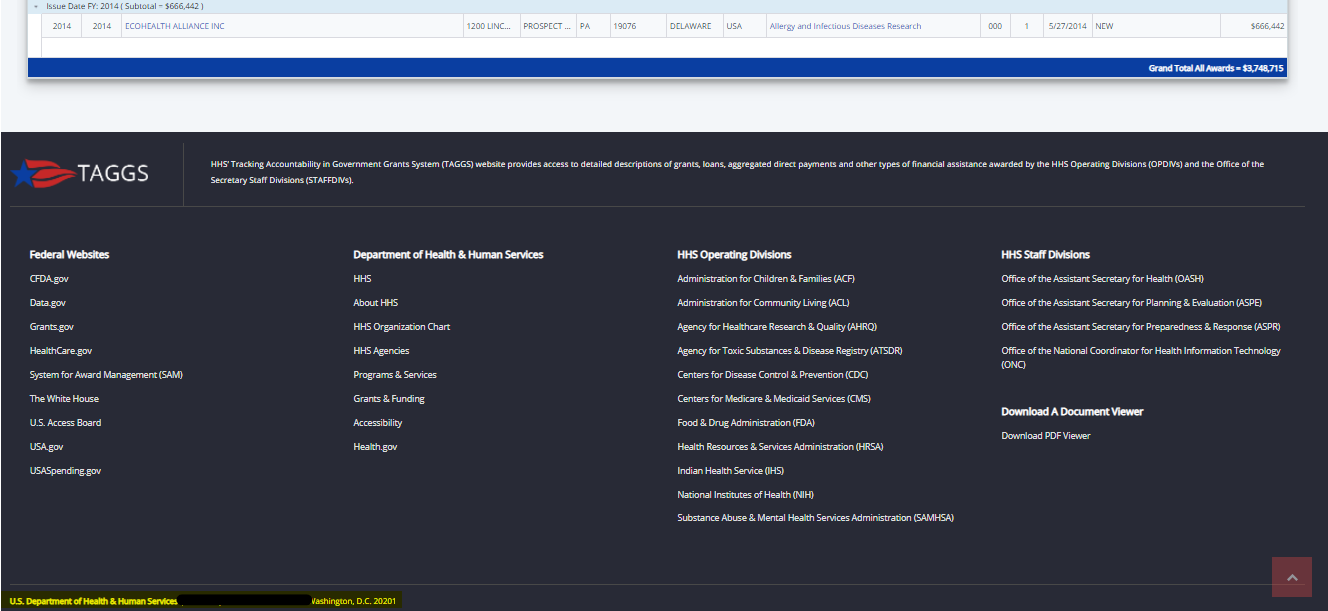Open Grants & Funding link
Viewport: 1328px width, 611px height.
click(x=389, y=399)
